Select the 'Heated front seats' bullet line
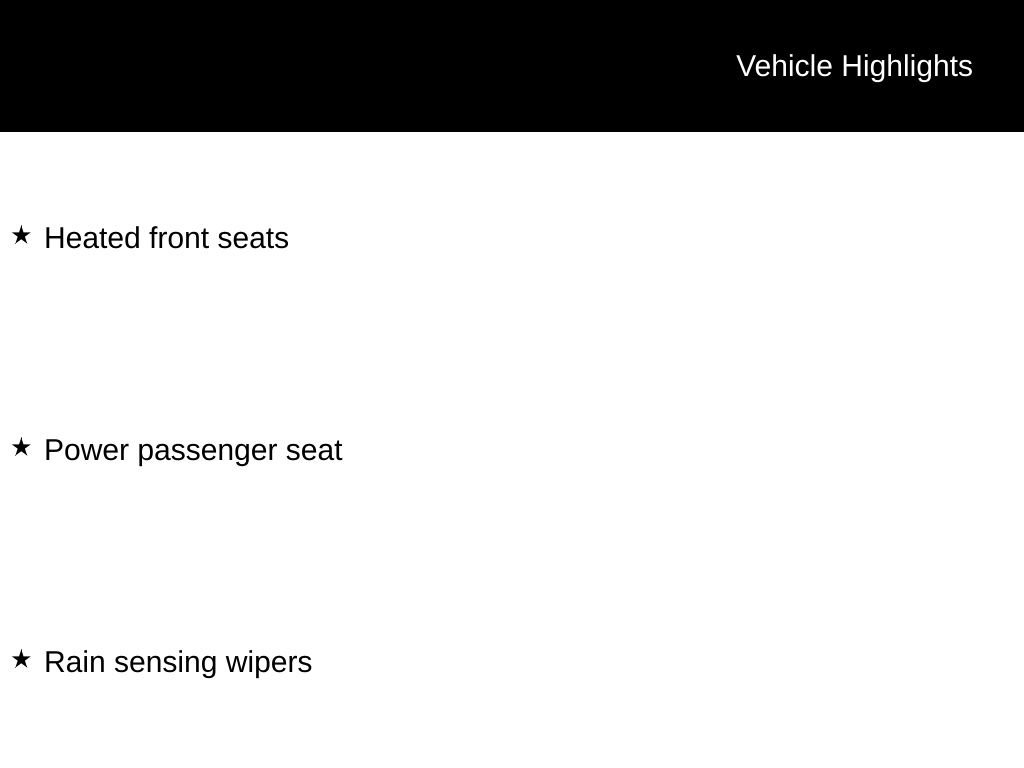Screen dimensions: 1024x768 tap(166, 238)
